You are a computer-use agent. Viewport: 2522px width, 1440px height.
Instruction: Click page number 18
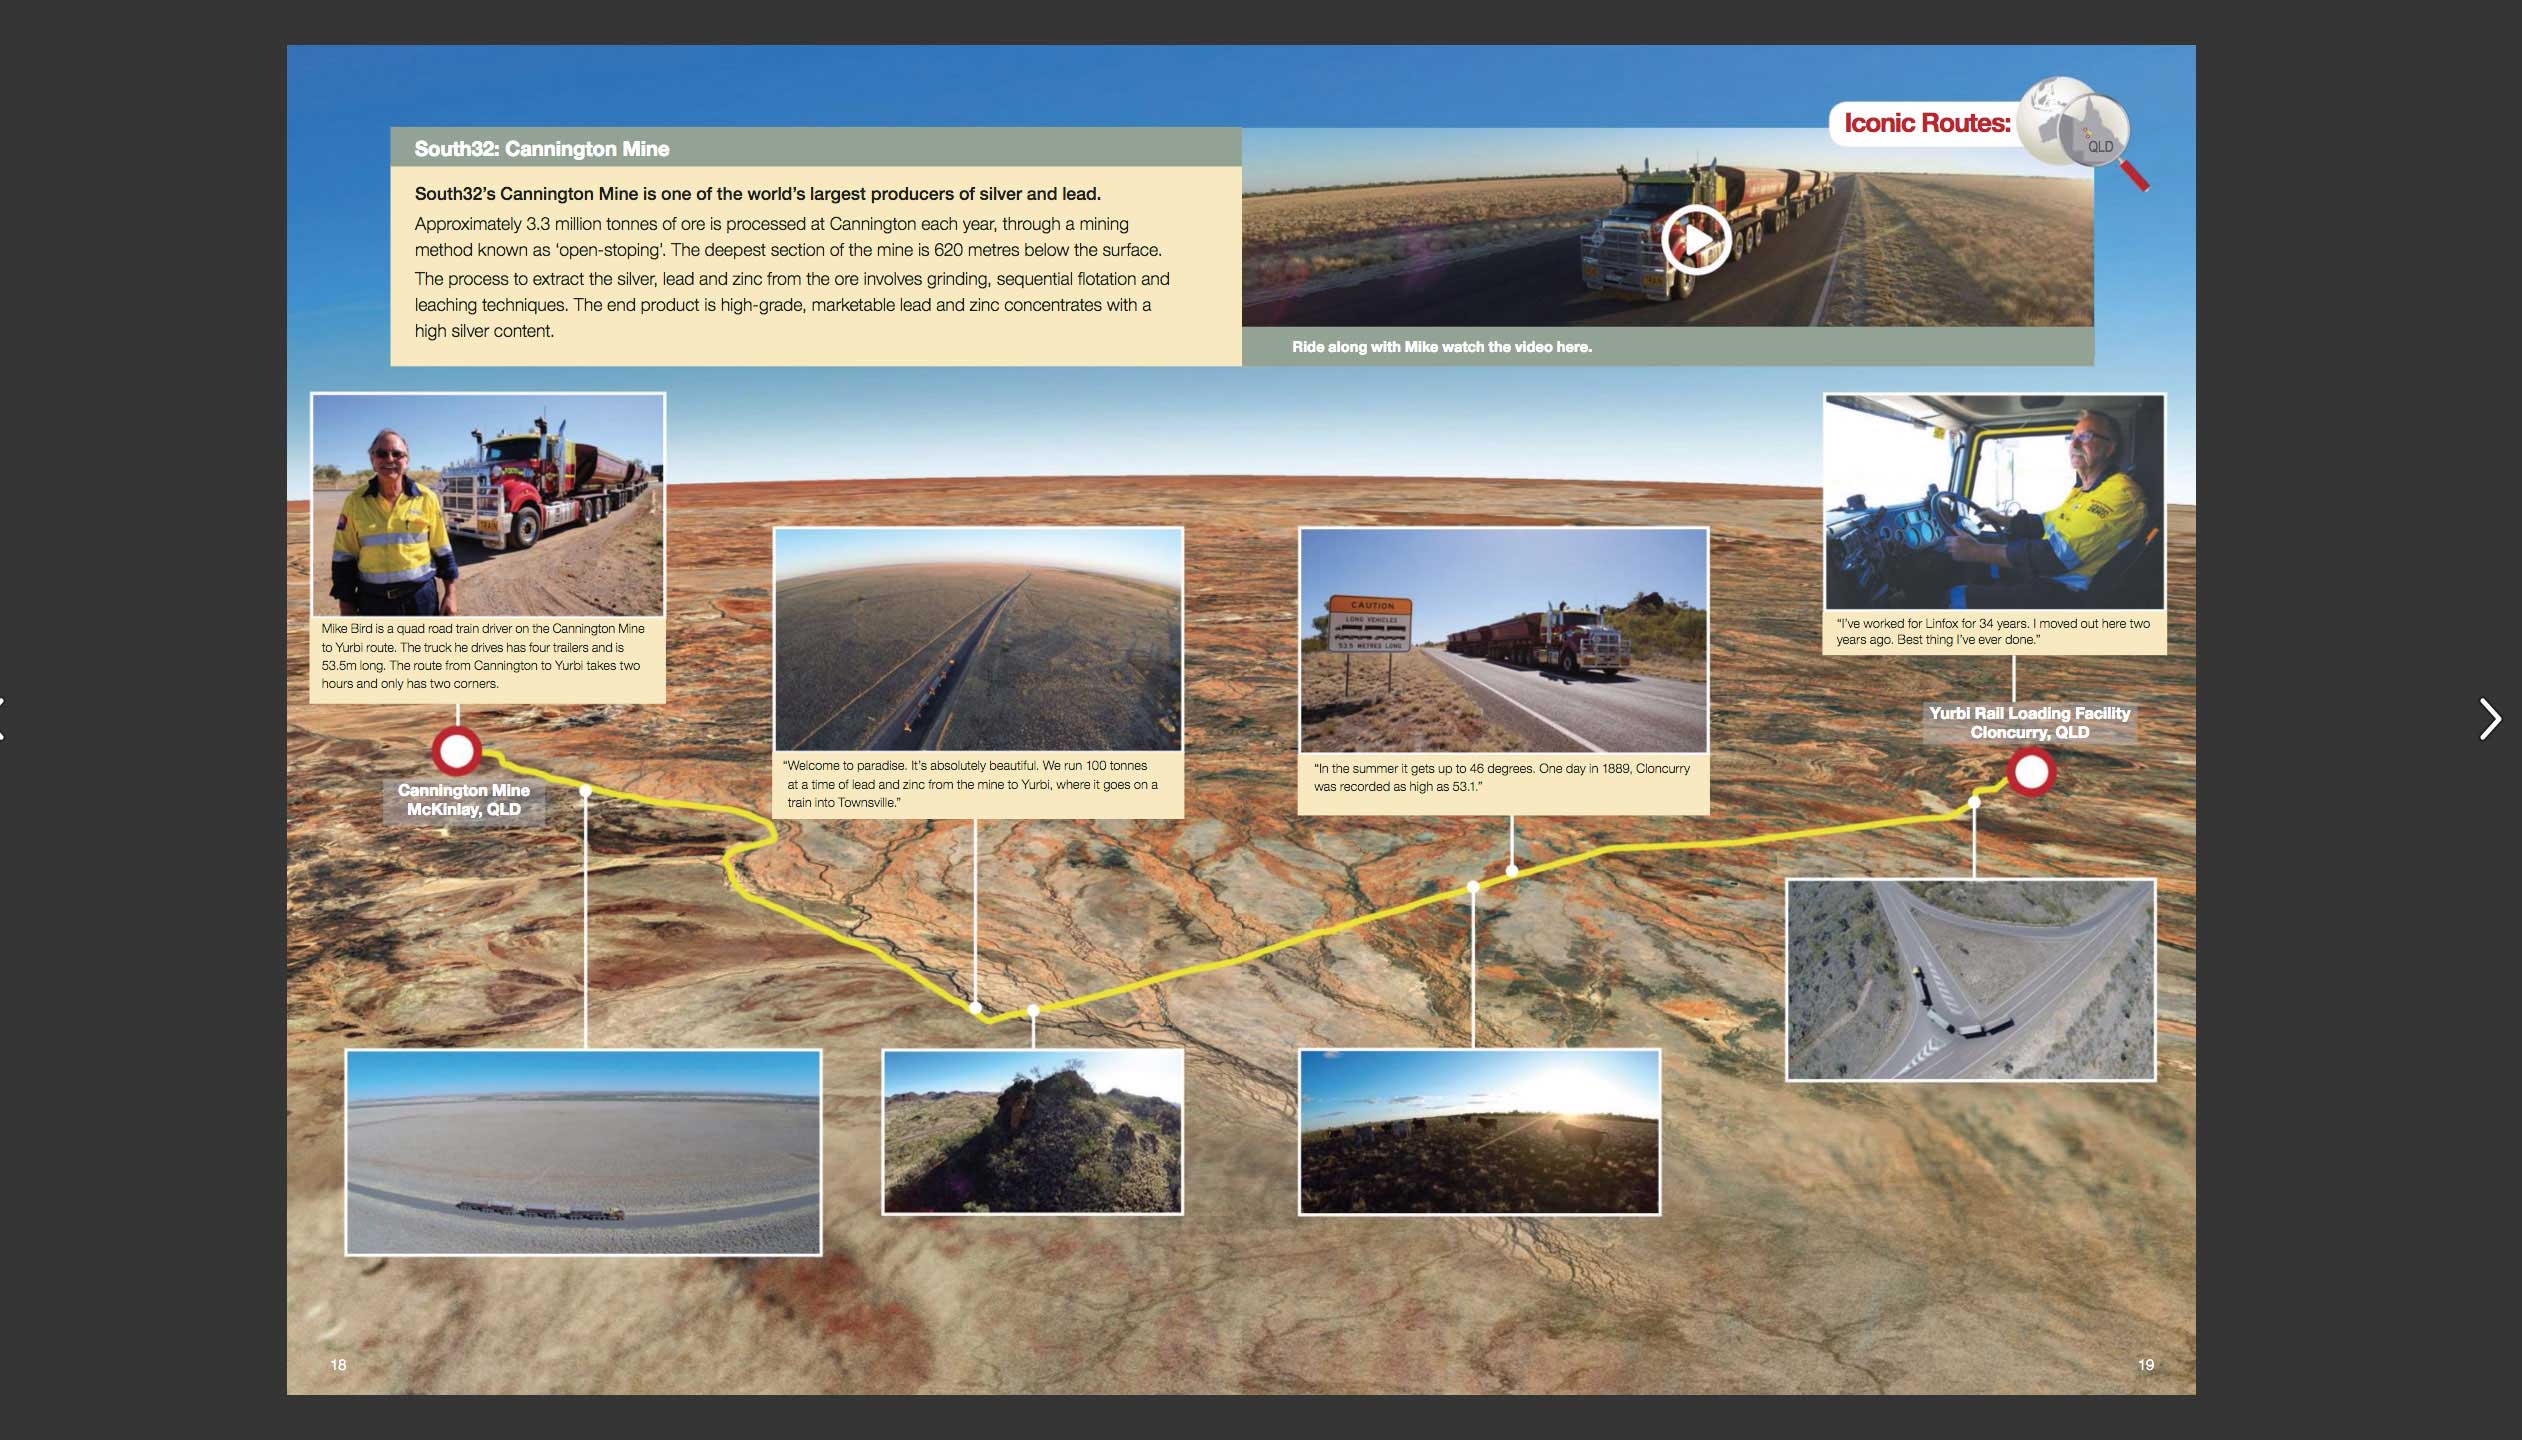pyautogui.click(x=338, y=1365)
